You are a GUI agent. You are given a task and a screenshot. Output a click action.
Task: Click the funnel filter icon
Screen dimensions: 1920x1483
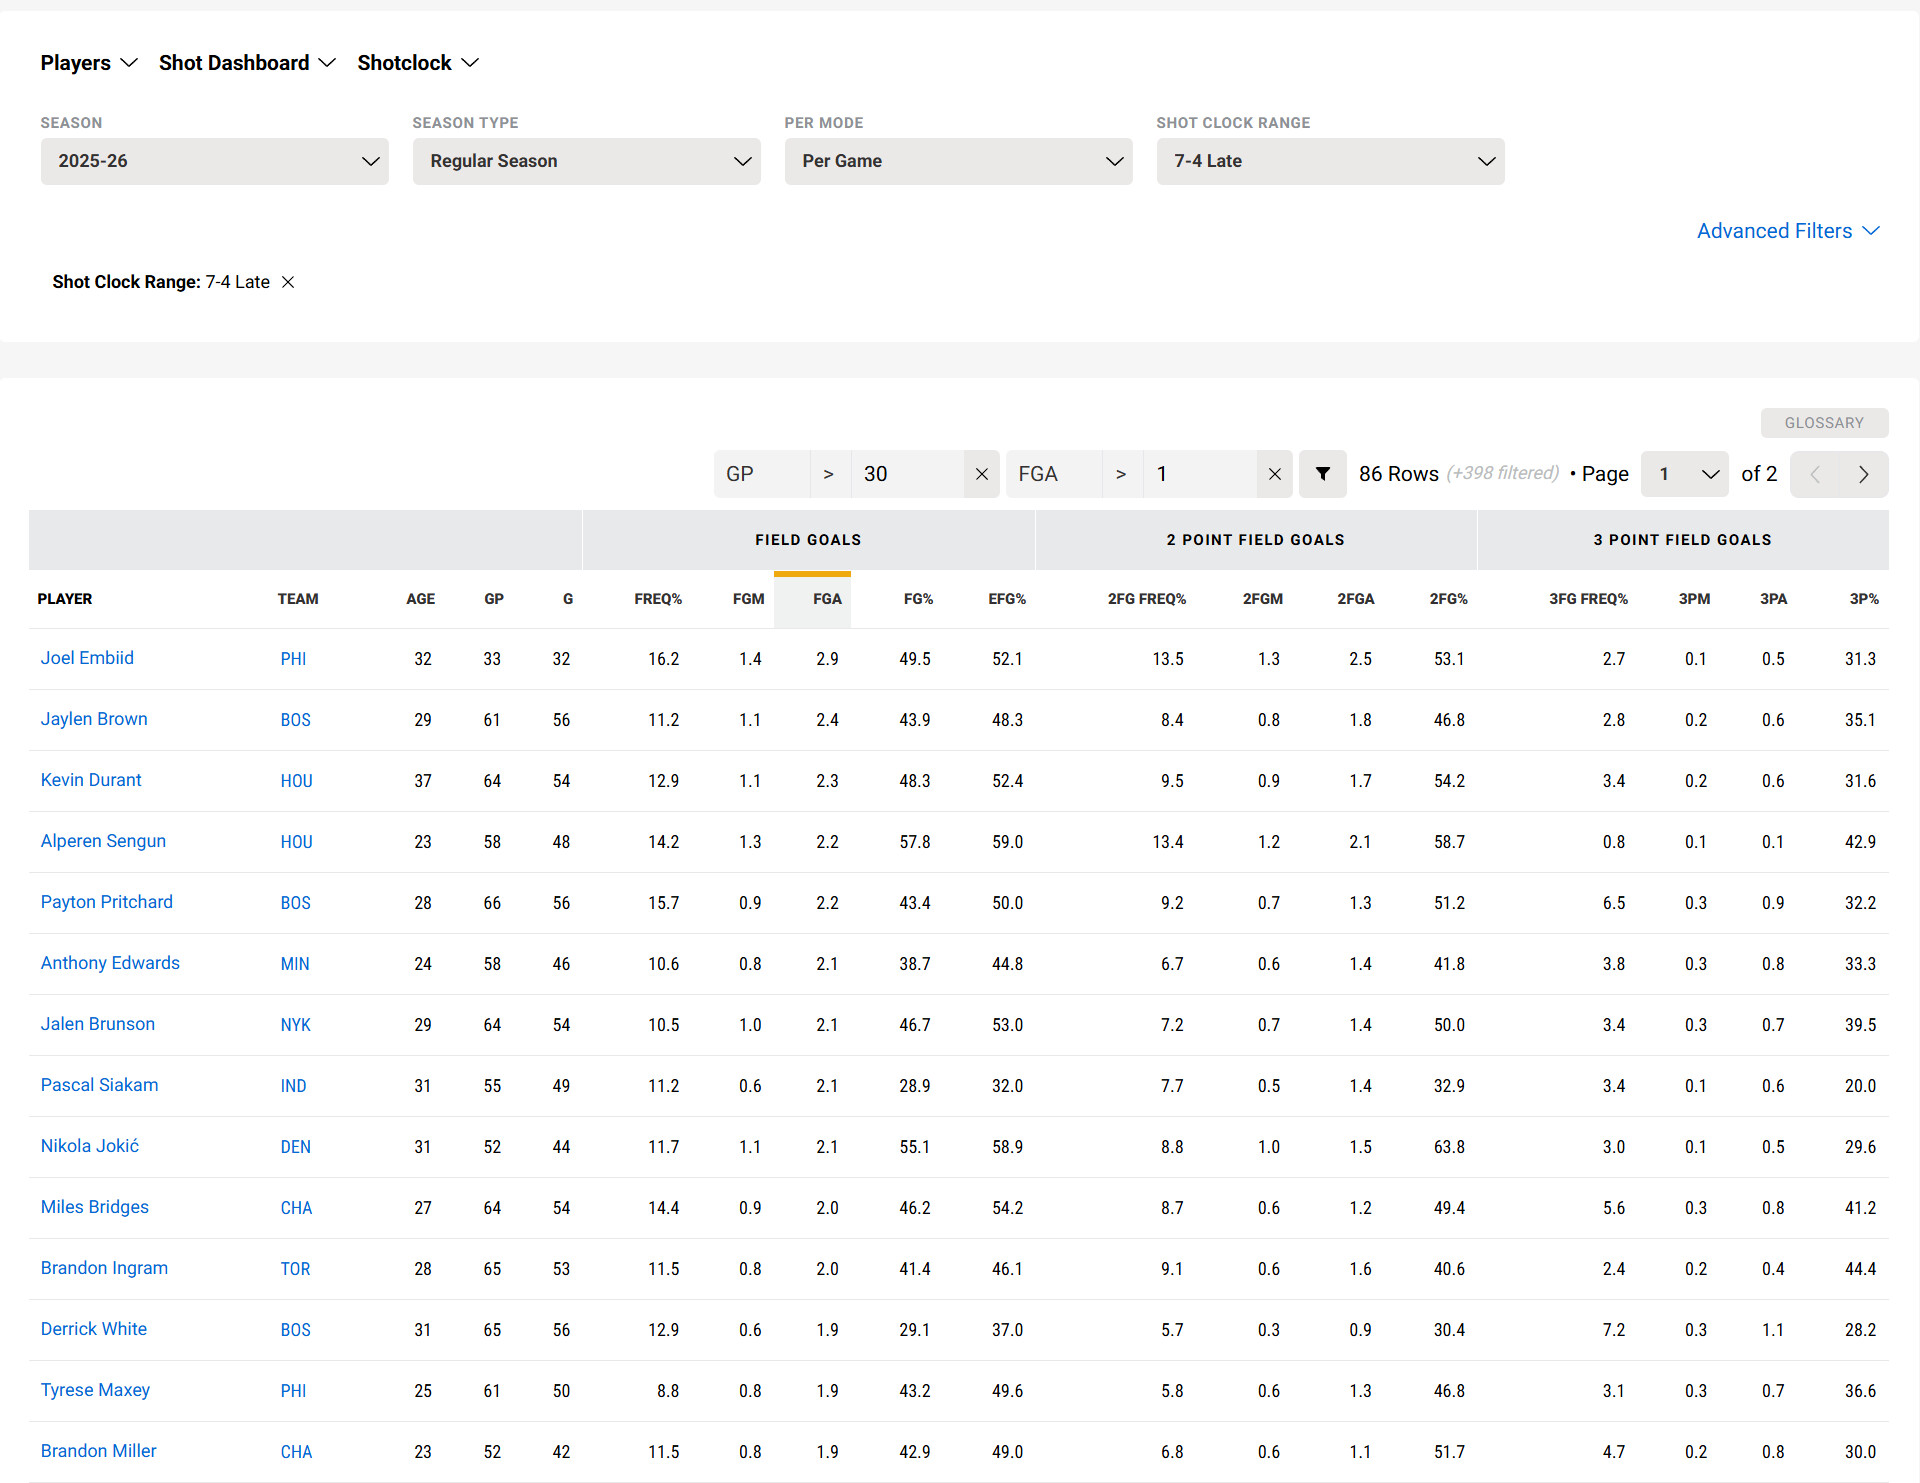click(x=1322, y=474)
